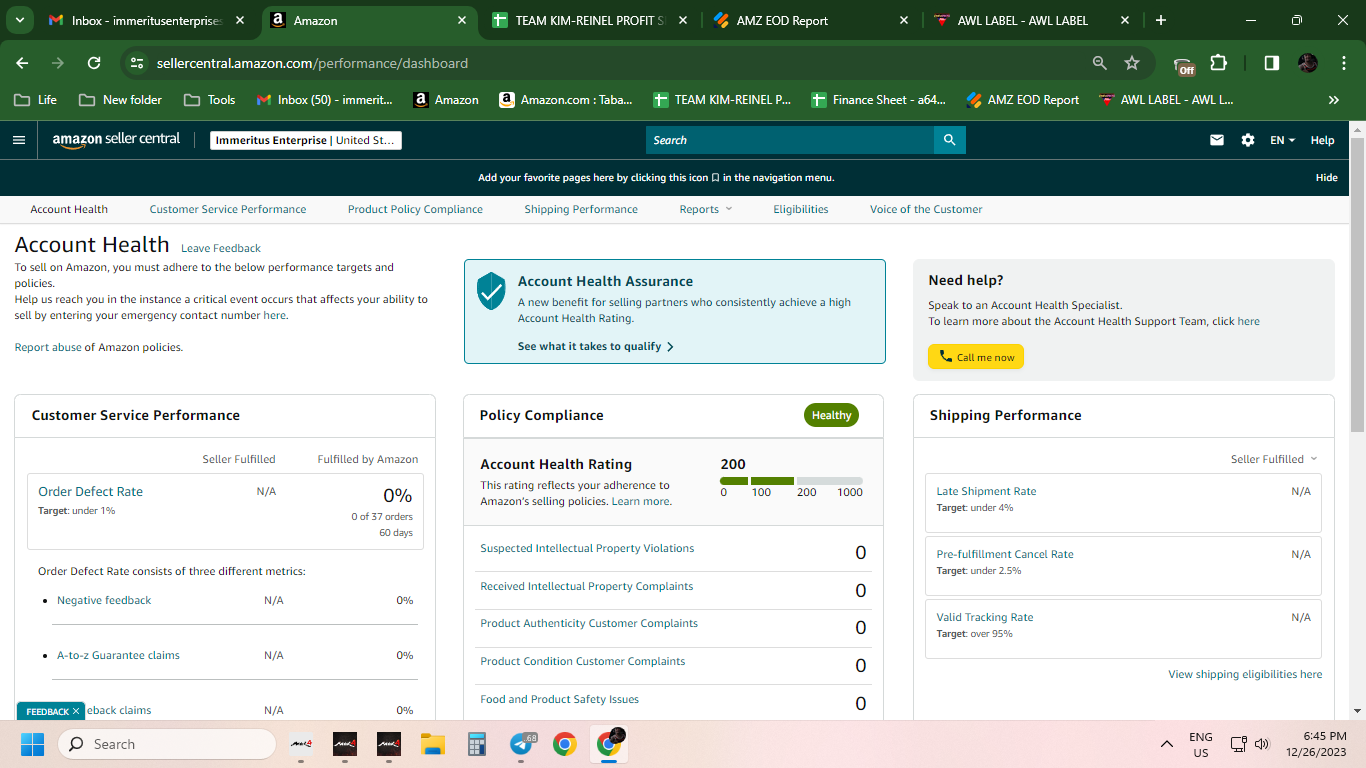Open File Explorer from the taskbar
The height and width of the screenshot is (768, 1366).
coord(432,744)
